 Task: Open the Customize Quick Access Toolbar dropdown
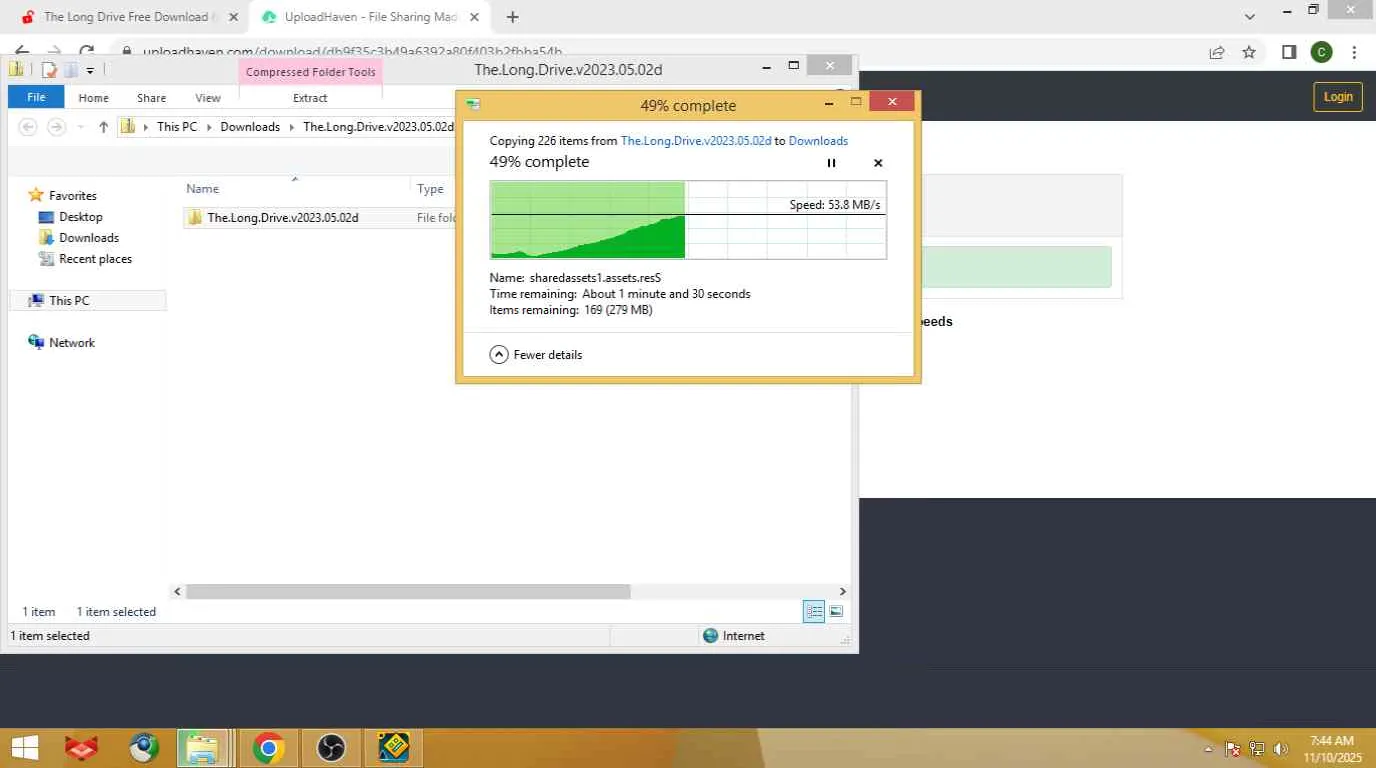(x=90, y=70)
